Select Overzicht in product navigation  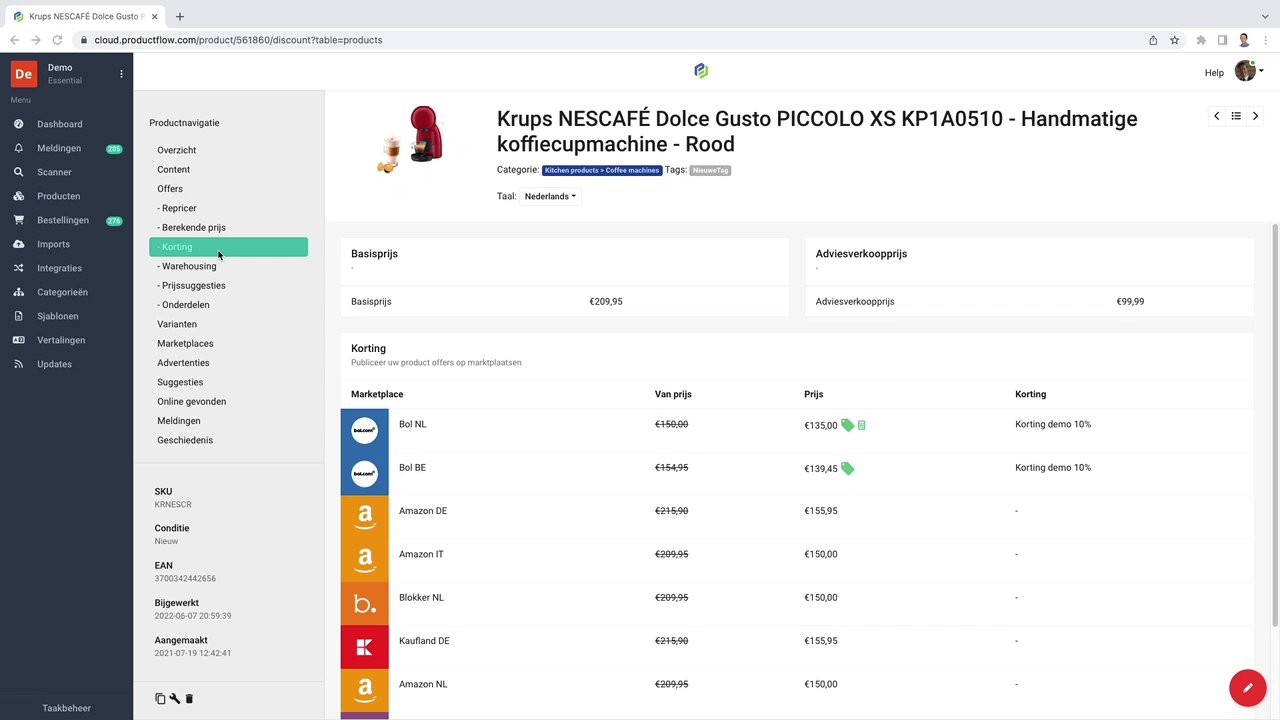tap(176, 150)
